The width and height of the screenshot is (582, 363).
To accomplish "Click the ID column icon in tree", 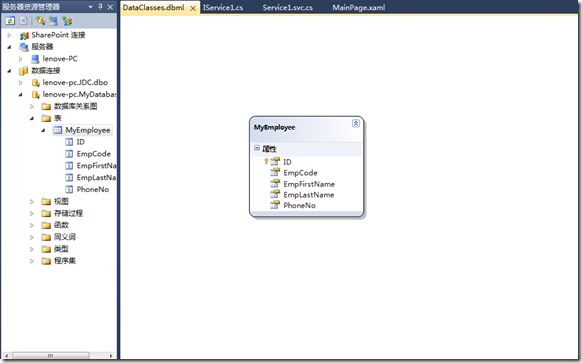I will 69,142.
